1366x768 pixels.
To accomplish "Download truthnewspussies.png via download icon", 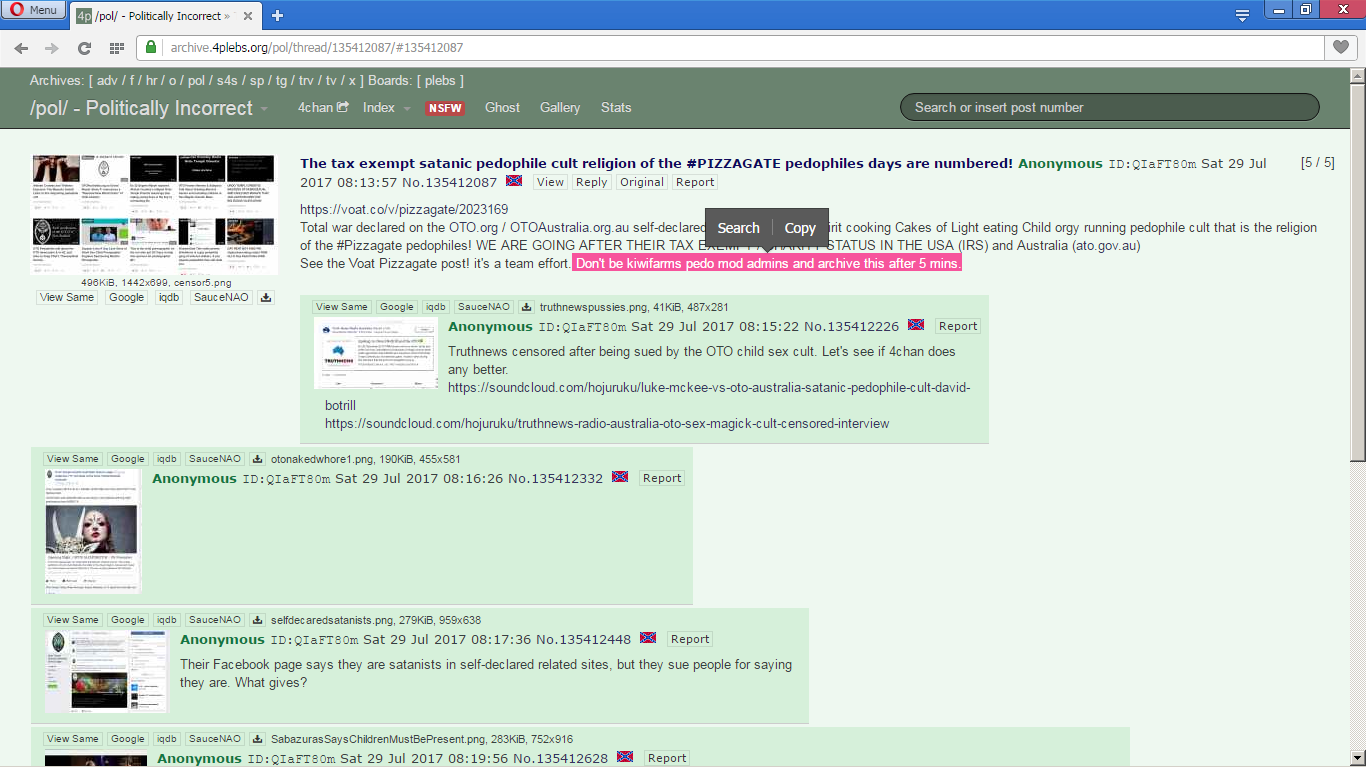I will [527, 307].
